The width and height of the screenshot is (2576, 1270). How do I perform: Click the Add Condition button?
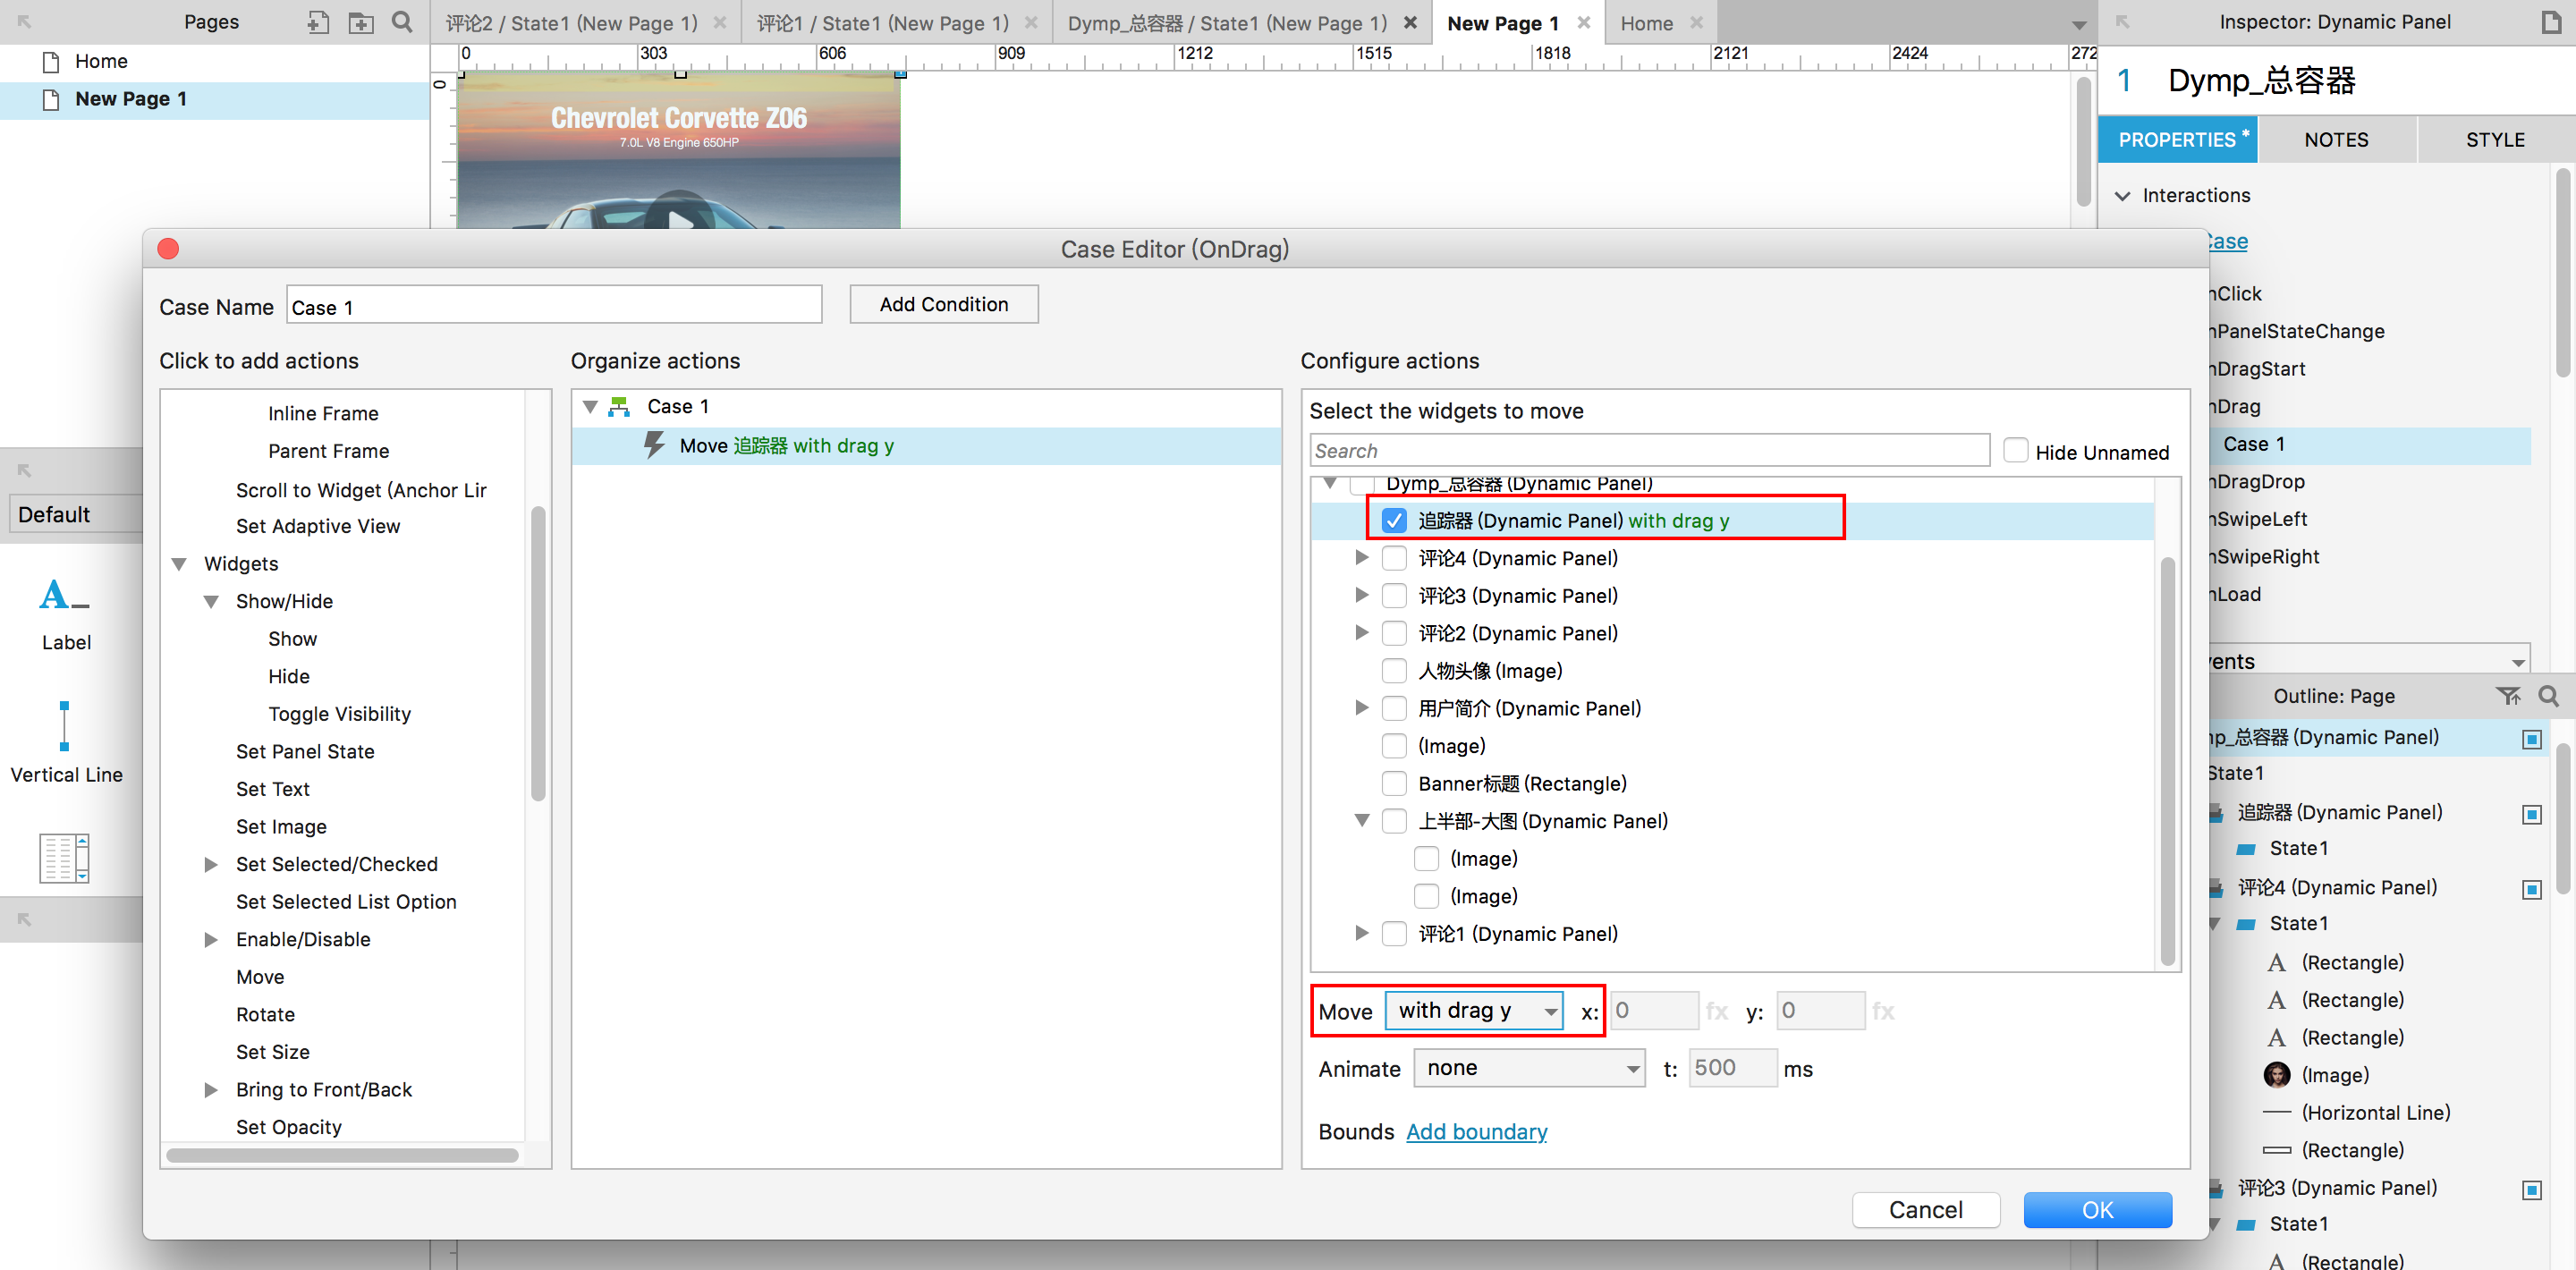(943, 304)
